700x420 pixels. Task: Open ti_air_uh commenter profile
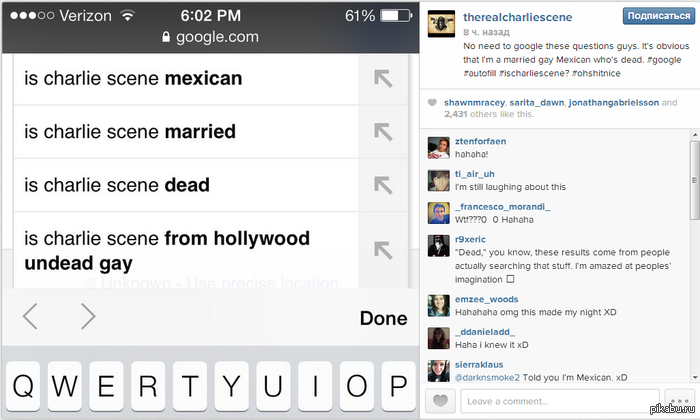[475, 174]
